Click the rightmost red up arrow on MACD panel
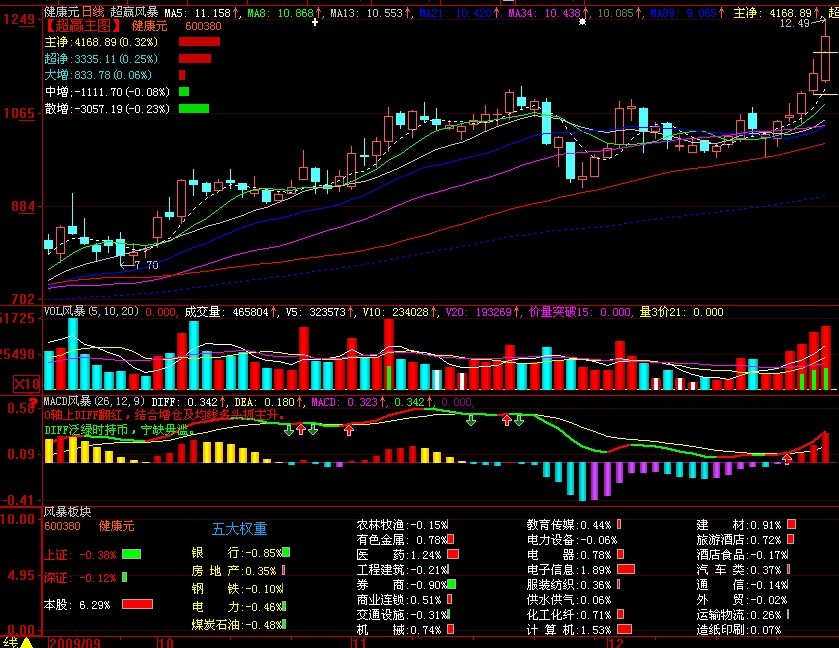839x648 pixels. tap(787, 458)
